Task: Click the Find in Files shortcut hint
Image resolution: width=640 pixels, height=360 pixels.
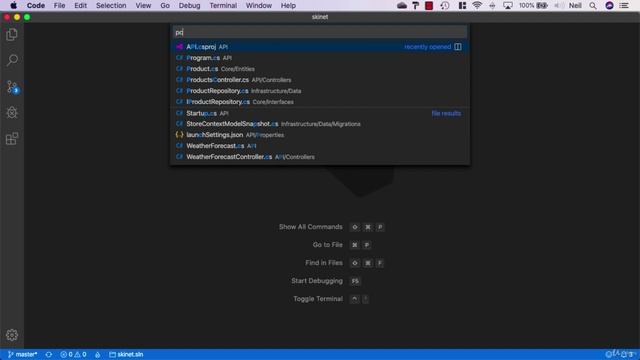Action: (x=344, y=263)
